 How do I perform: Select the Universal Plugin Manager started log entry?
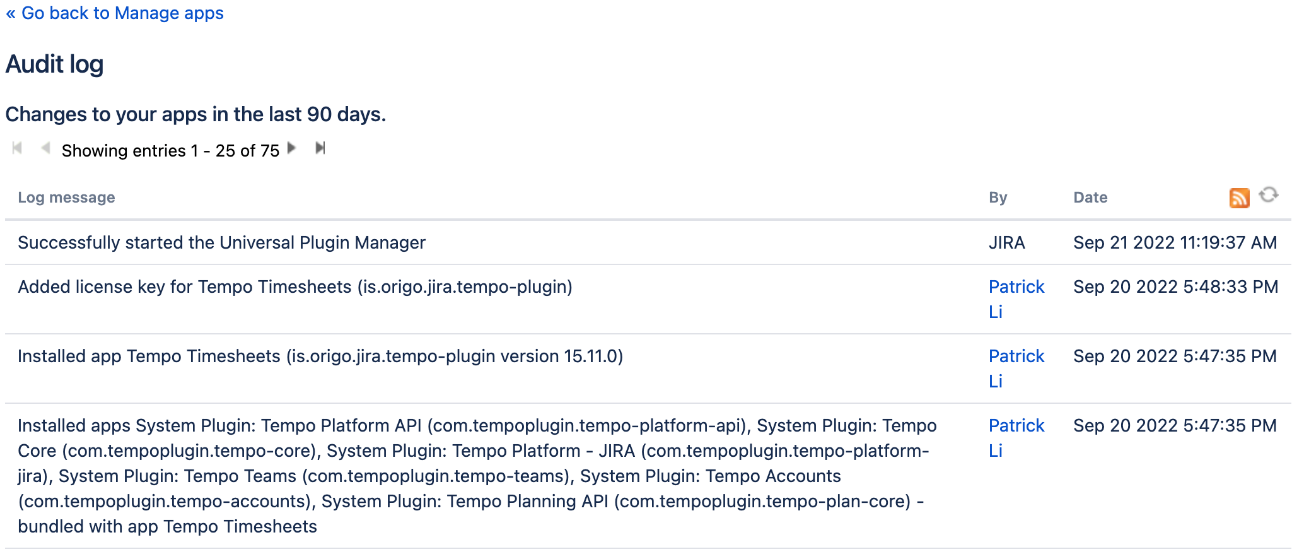[222, 243]
